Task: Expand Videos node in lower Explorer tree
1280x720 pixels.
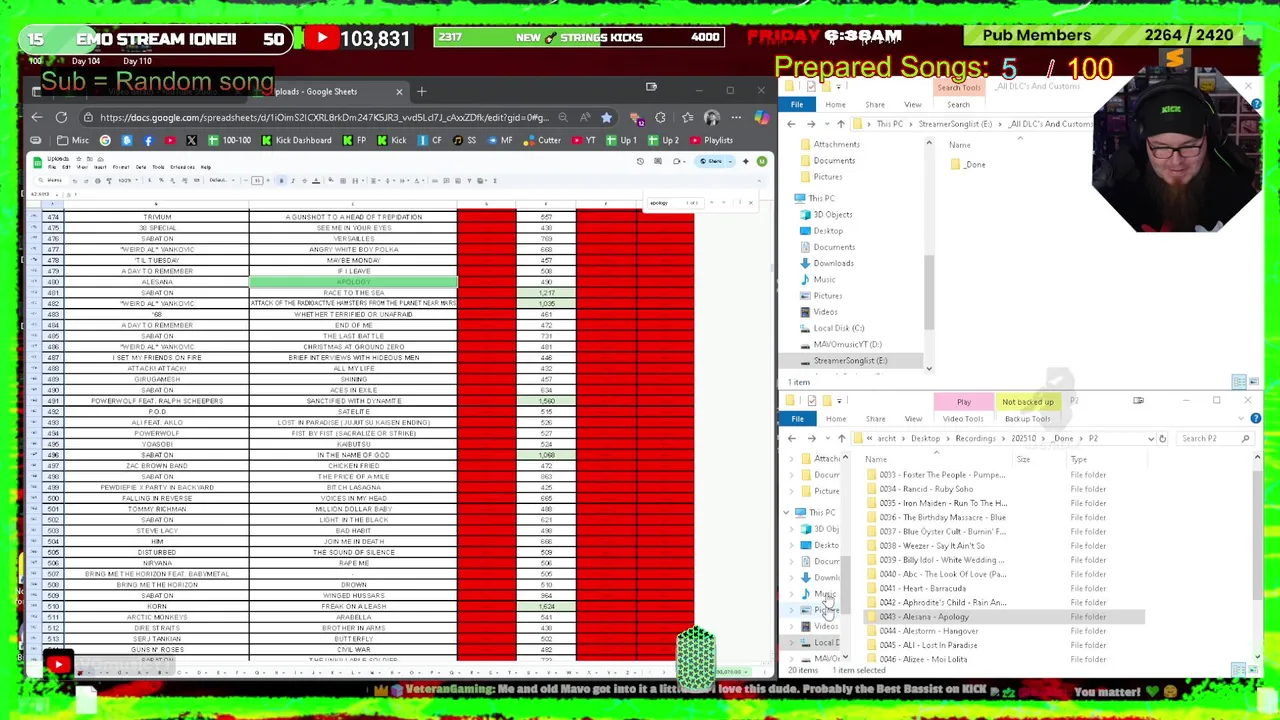Action: [x=793, y=626]
